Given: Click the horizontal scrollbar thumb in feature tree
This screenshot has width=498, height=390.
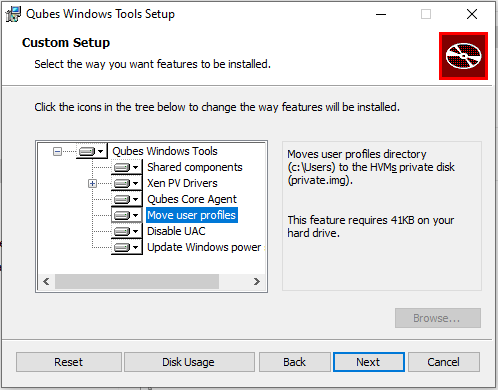Looking at the screenshot, I should (137, 282).
